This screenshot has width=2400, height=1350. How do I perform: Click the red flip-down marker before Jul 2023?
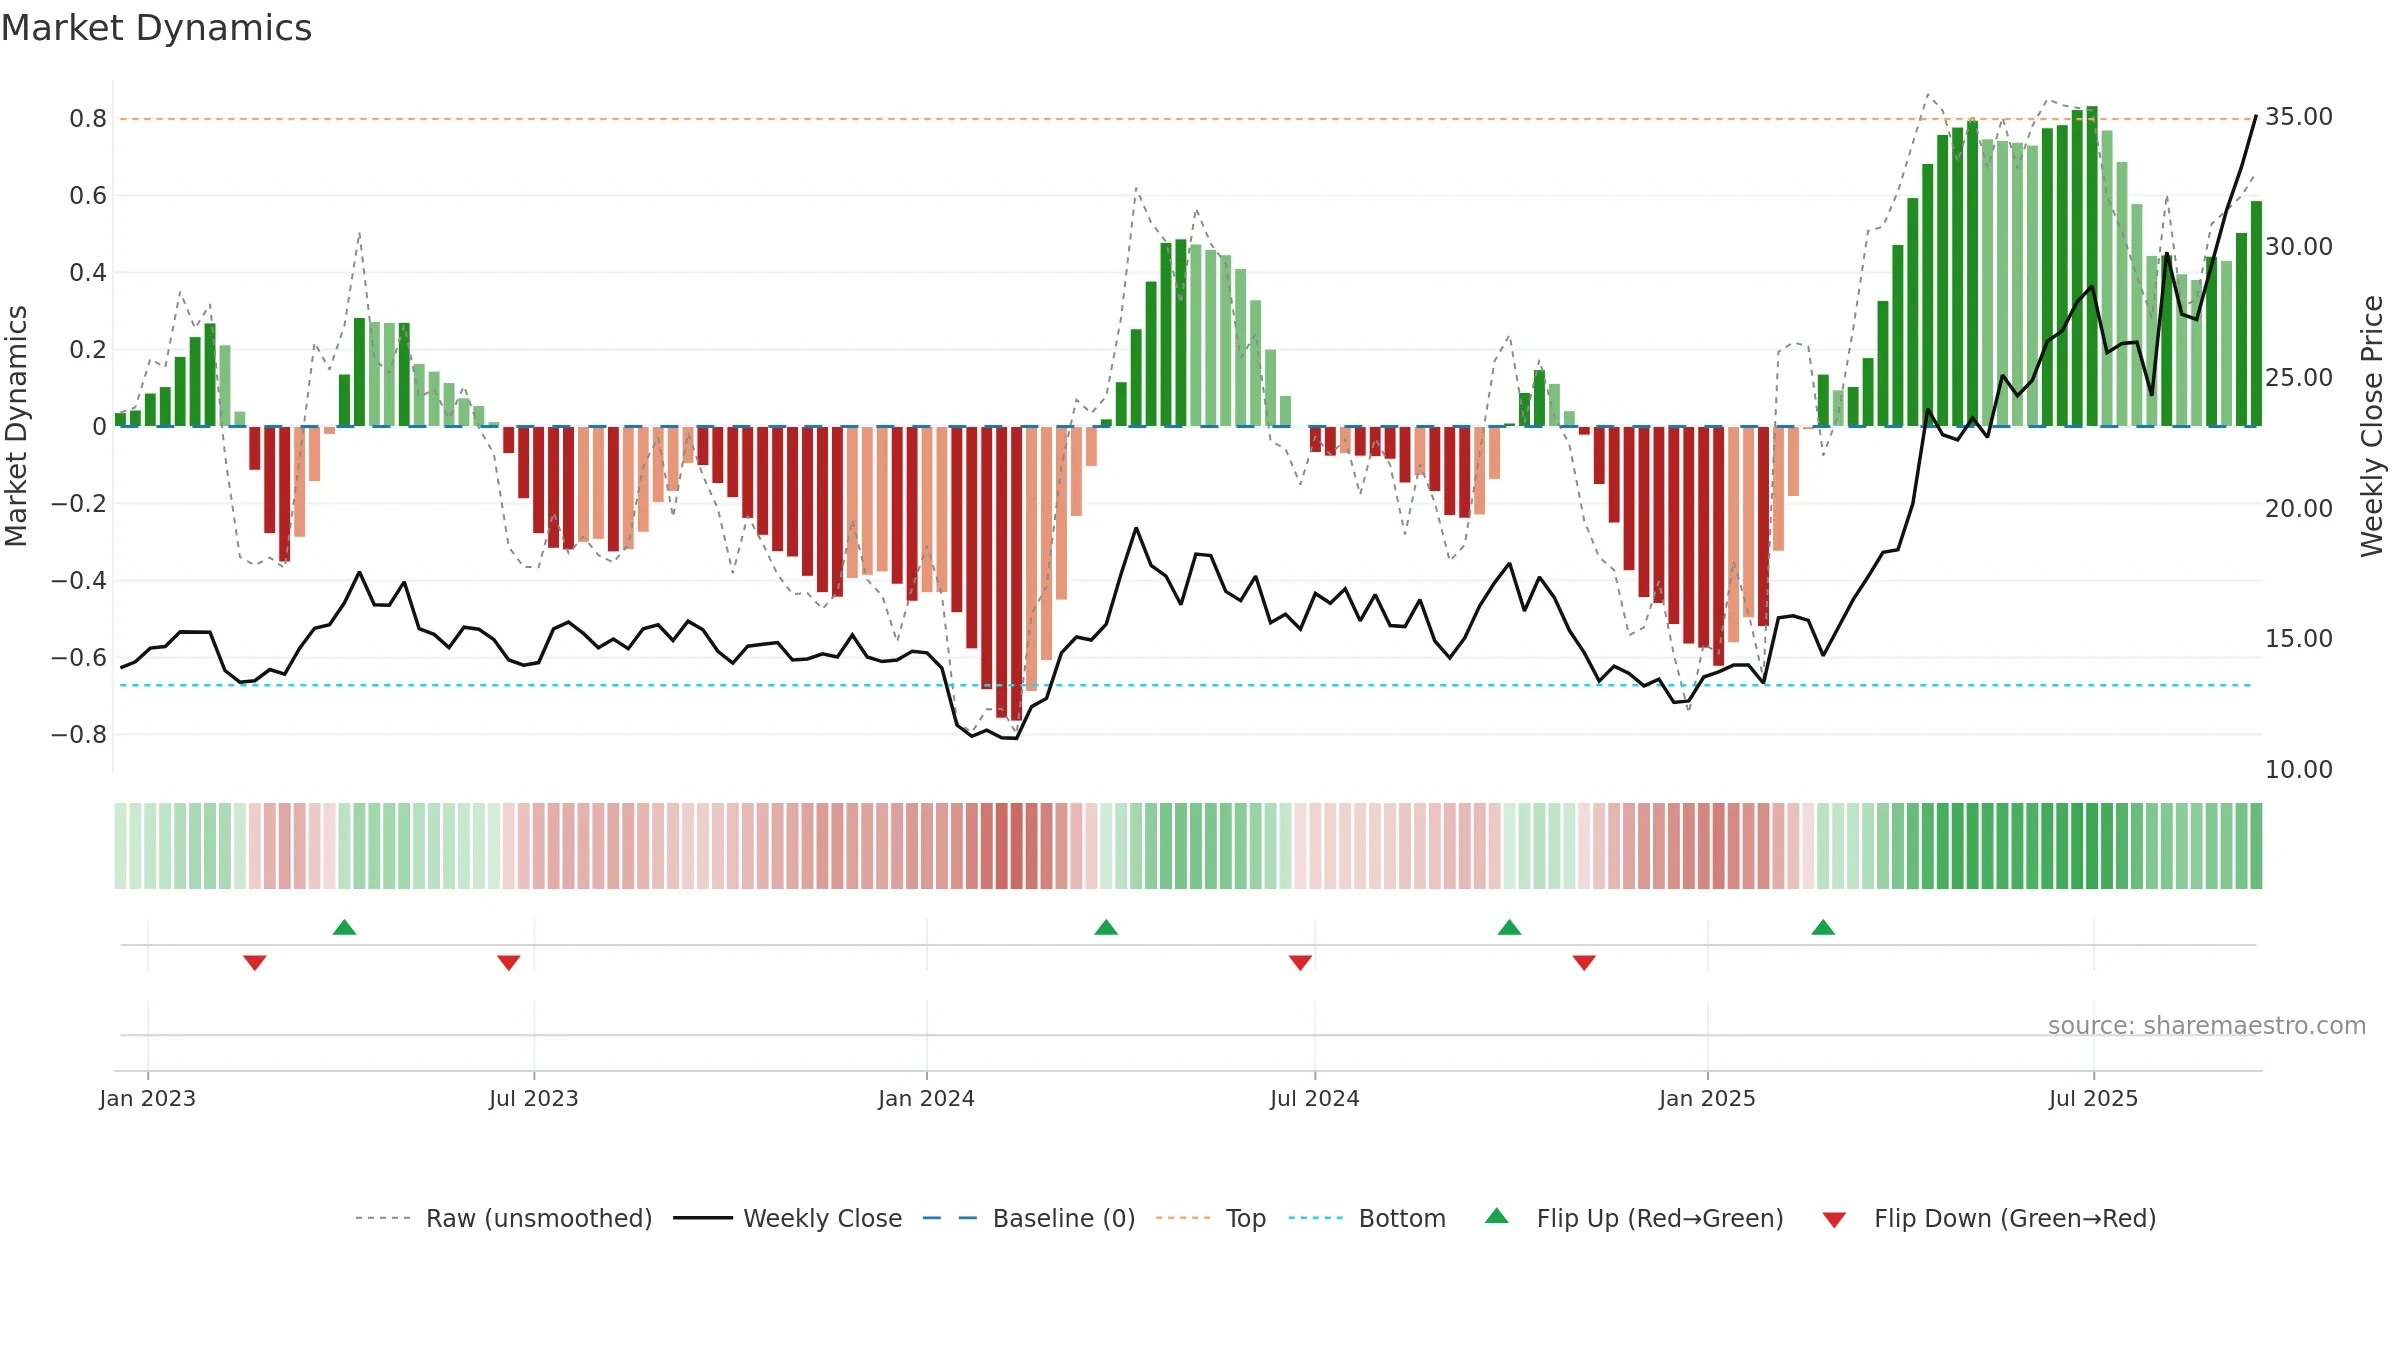(509, 963)
